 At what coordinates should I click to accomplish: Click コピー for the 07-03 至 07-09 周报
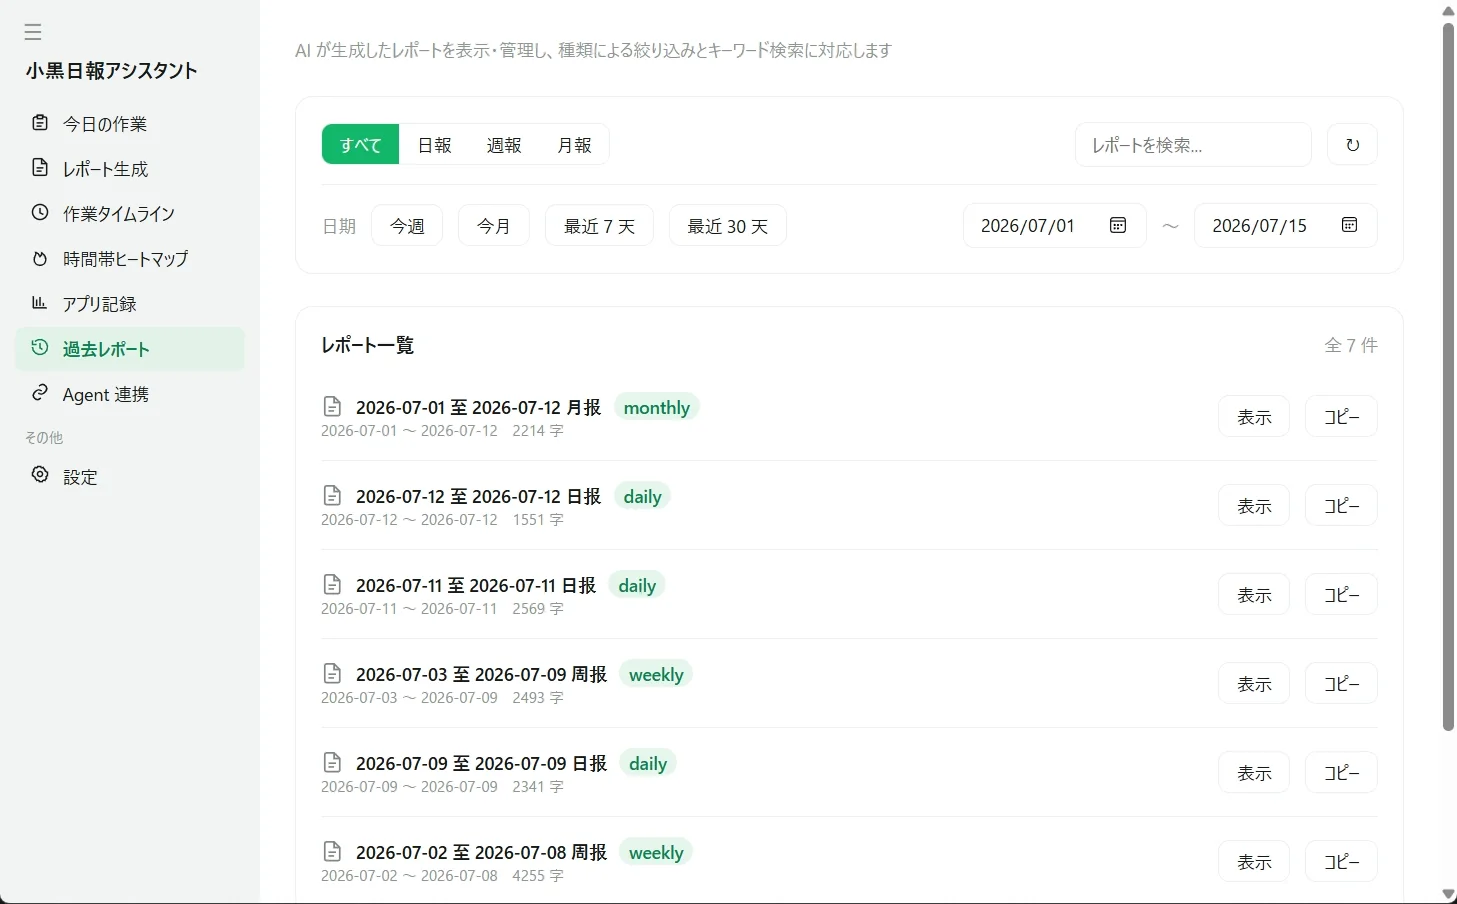(1341, 684)
